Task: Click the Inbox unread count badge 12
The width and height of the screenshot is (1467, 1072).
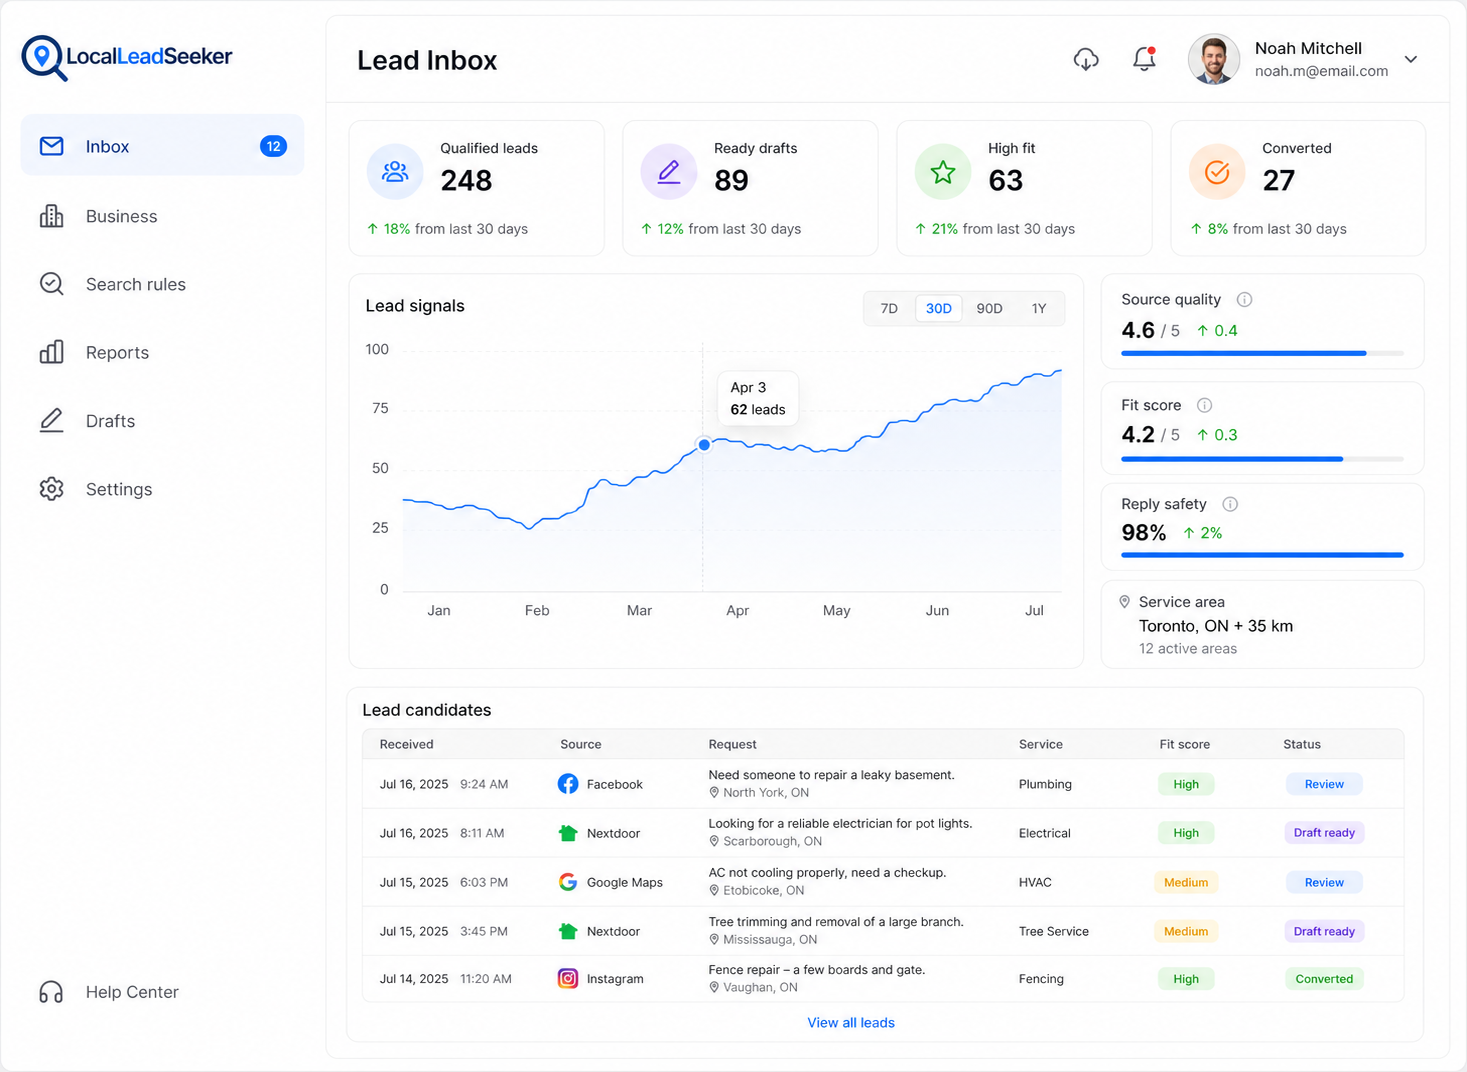Action: pyautogui.click(x=273, y=146)
